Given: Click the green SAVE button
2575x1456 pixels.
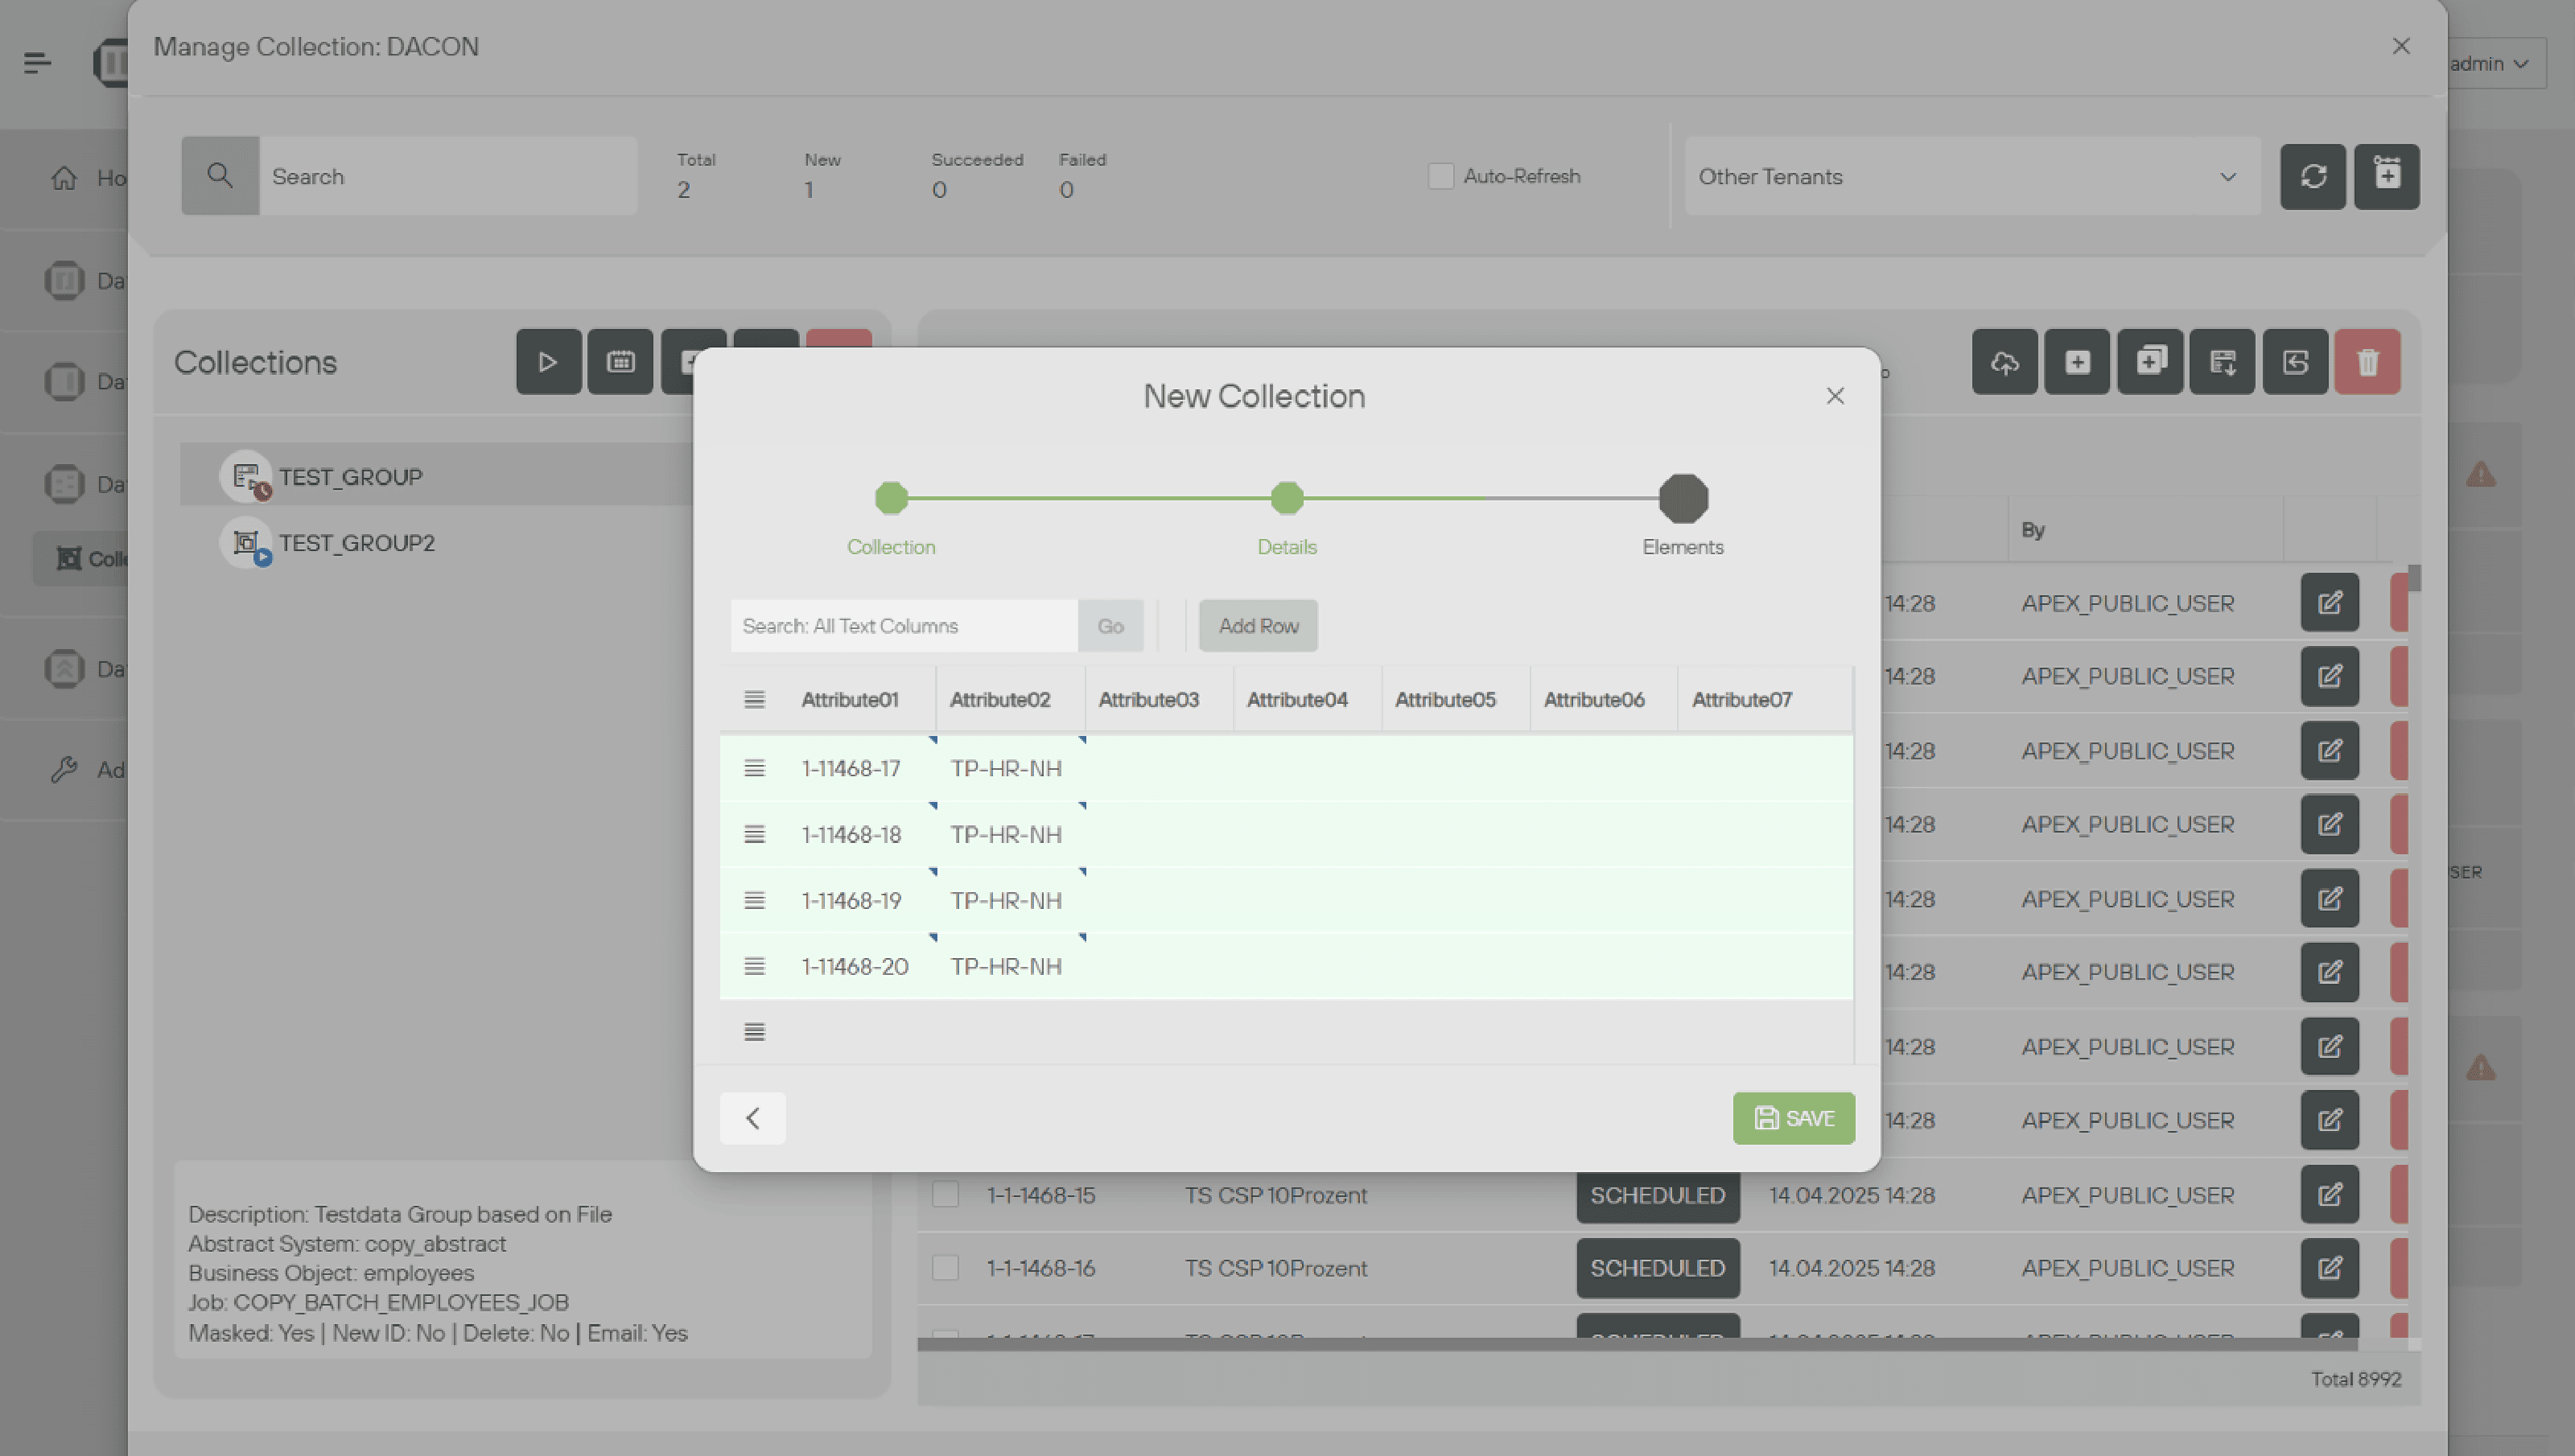Looking at the screenshot, I should [x=1793, y=1118].
